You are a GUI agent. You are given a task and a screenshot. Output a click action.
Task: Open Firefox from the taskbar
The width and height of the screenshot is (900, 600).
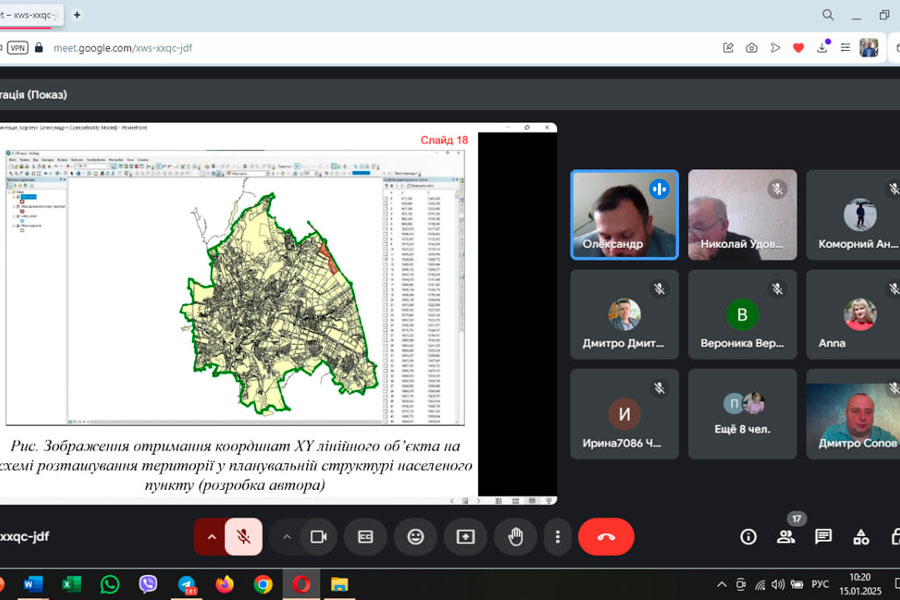coord(224,584)
